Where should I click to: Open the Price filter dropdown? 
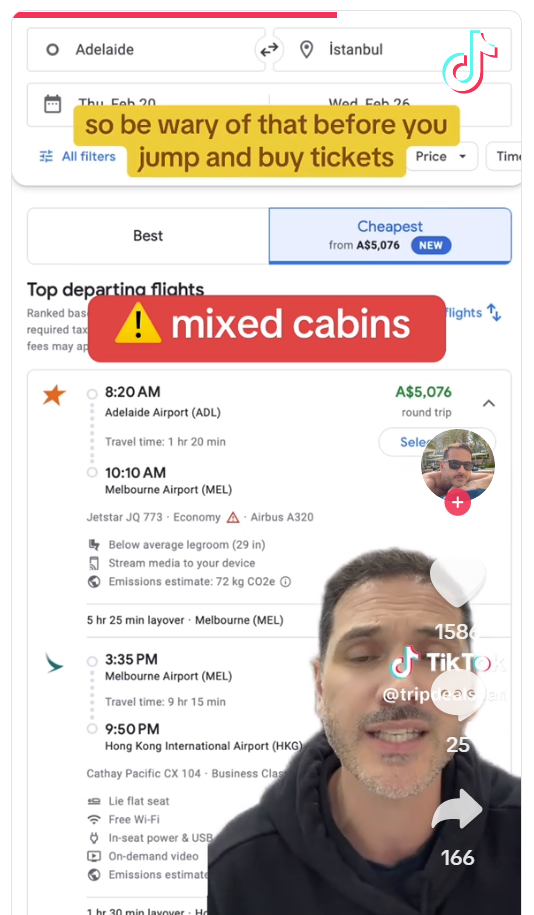point(442,156)
